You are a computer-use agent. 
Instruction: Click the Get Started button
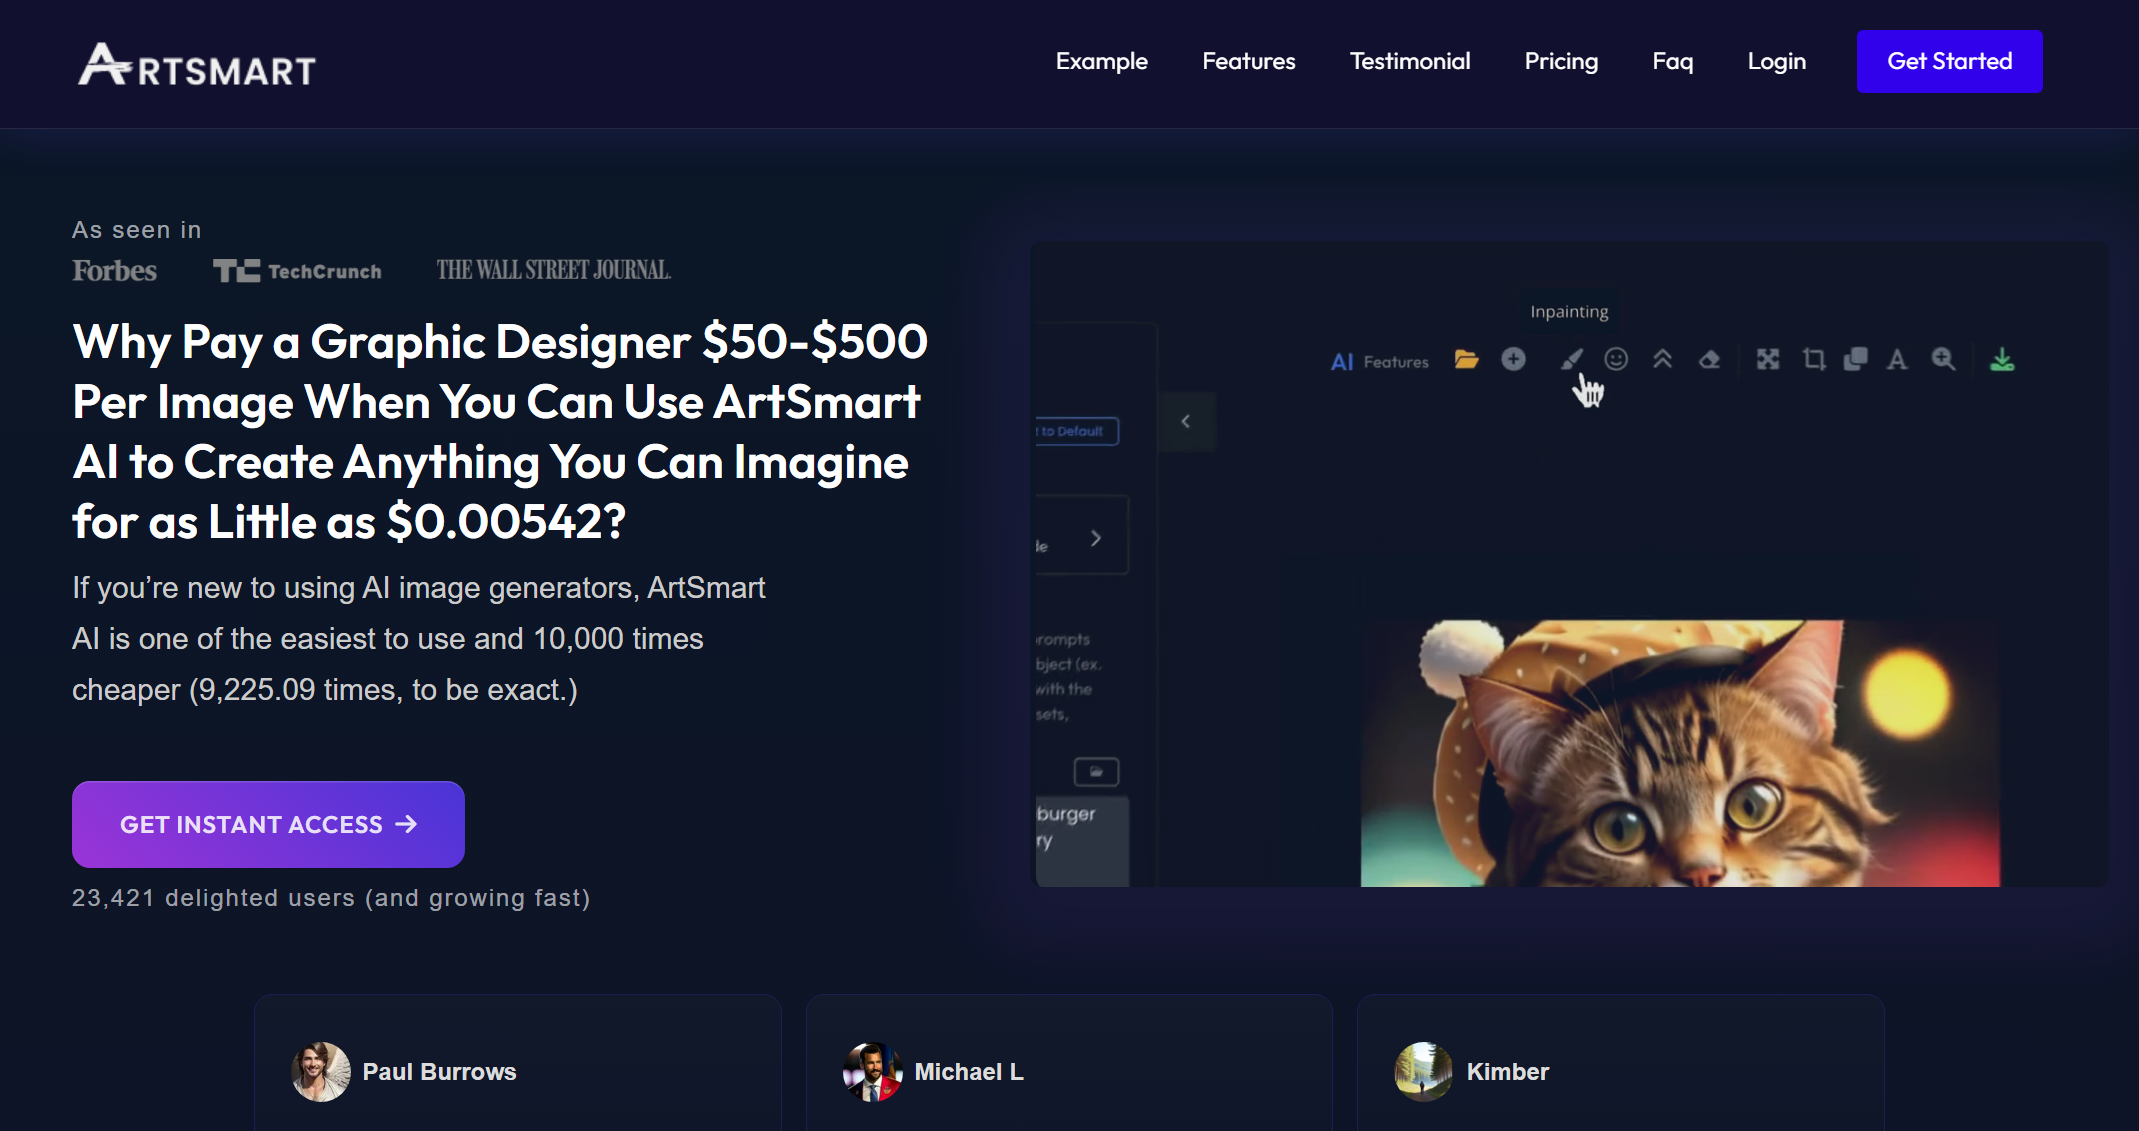tap(1950, 61)
